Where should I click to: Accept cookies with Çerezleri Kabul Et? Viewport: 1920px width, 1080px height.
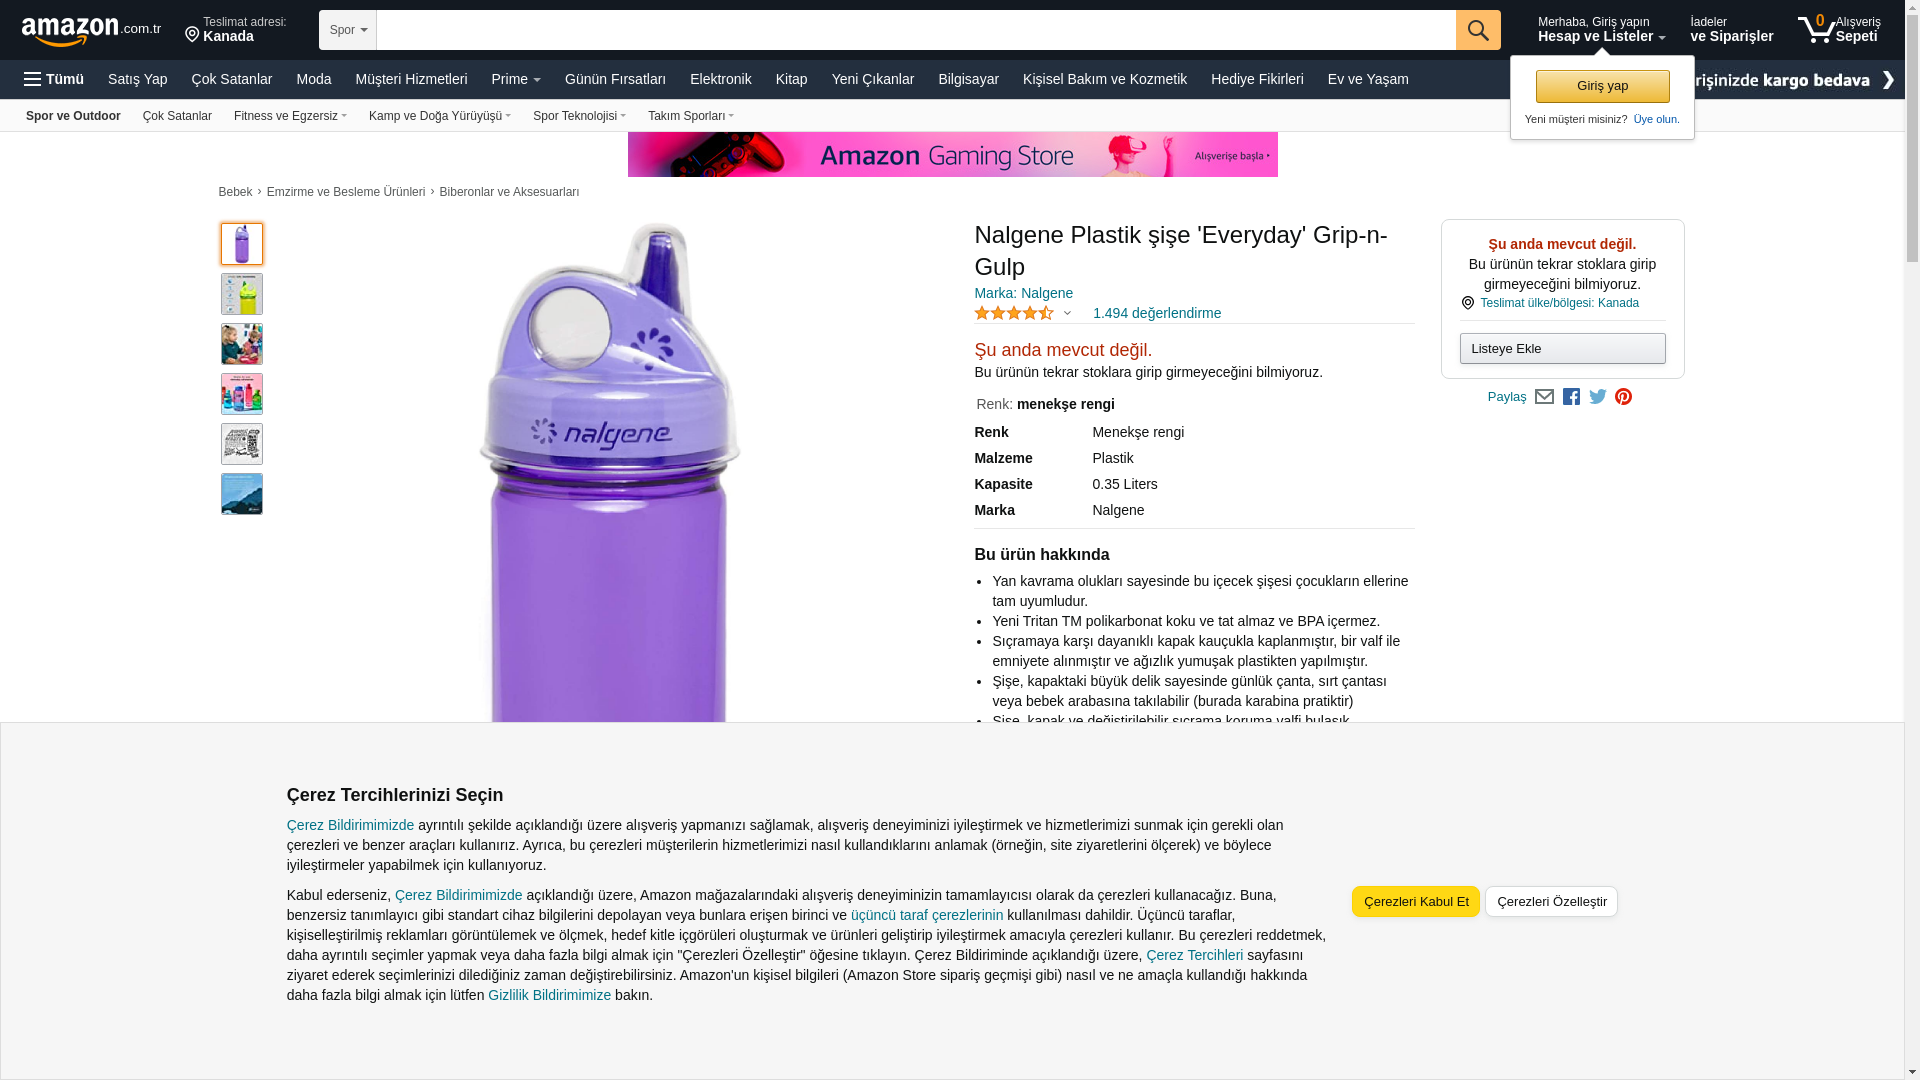[1415, 901]
